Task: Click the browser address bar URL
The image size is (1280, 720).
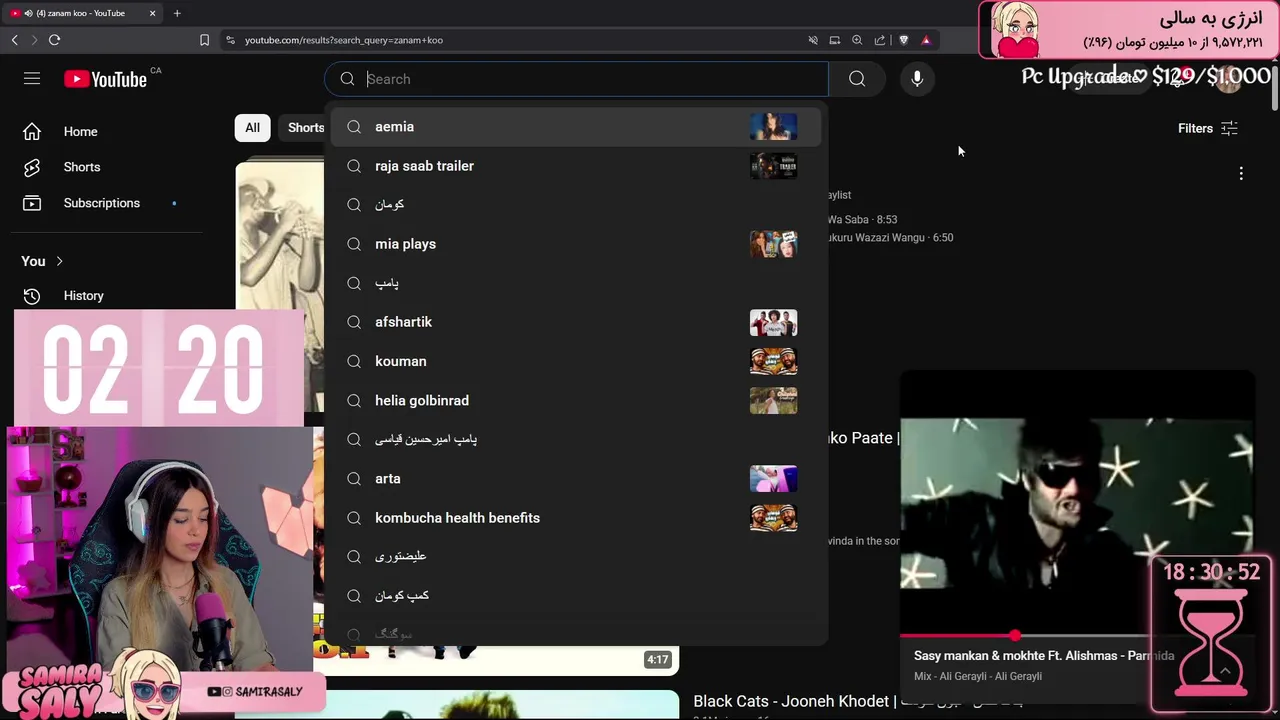Action: (344, 40)
